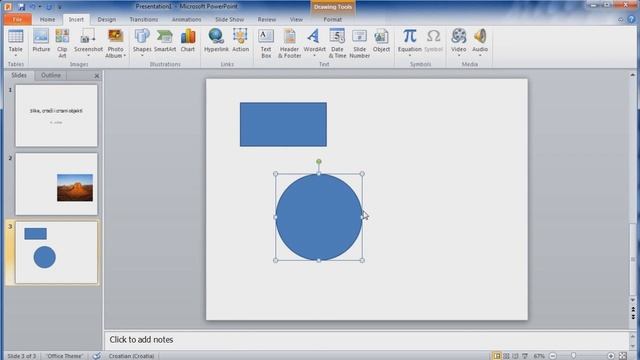Select slide 3 thumbnail
This screenshot has width=640, height=360.
coord(56,252)
